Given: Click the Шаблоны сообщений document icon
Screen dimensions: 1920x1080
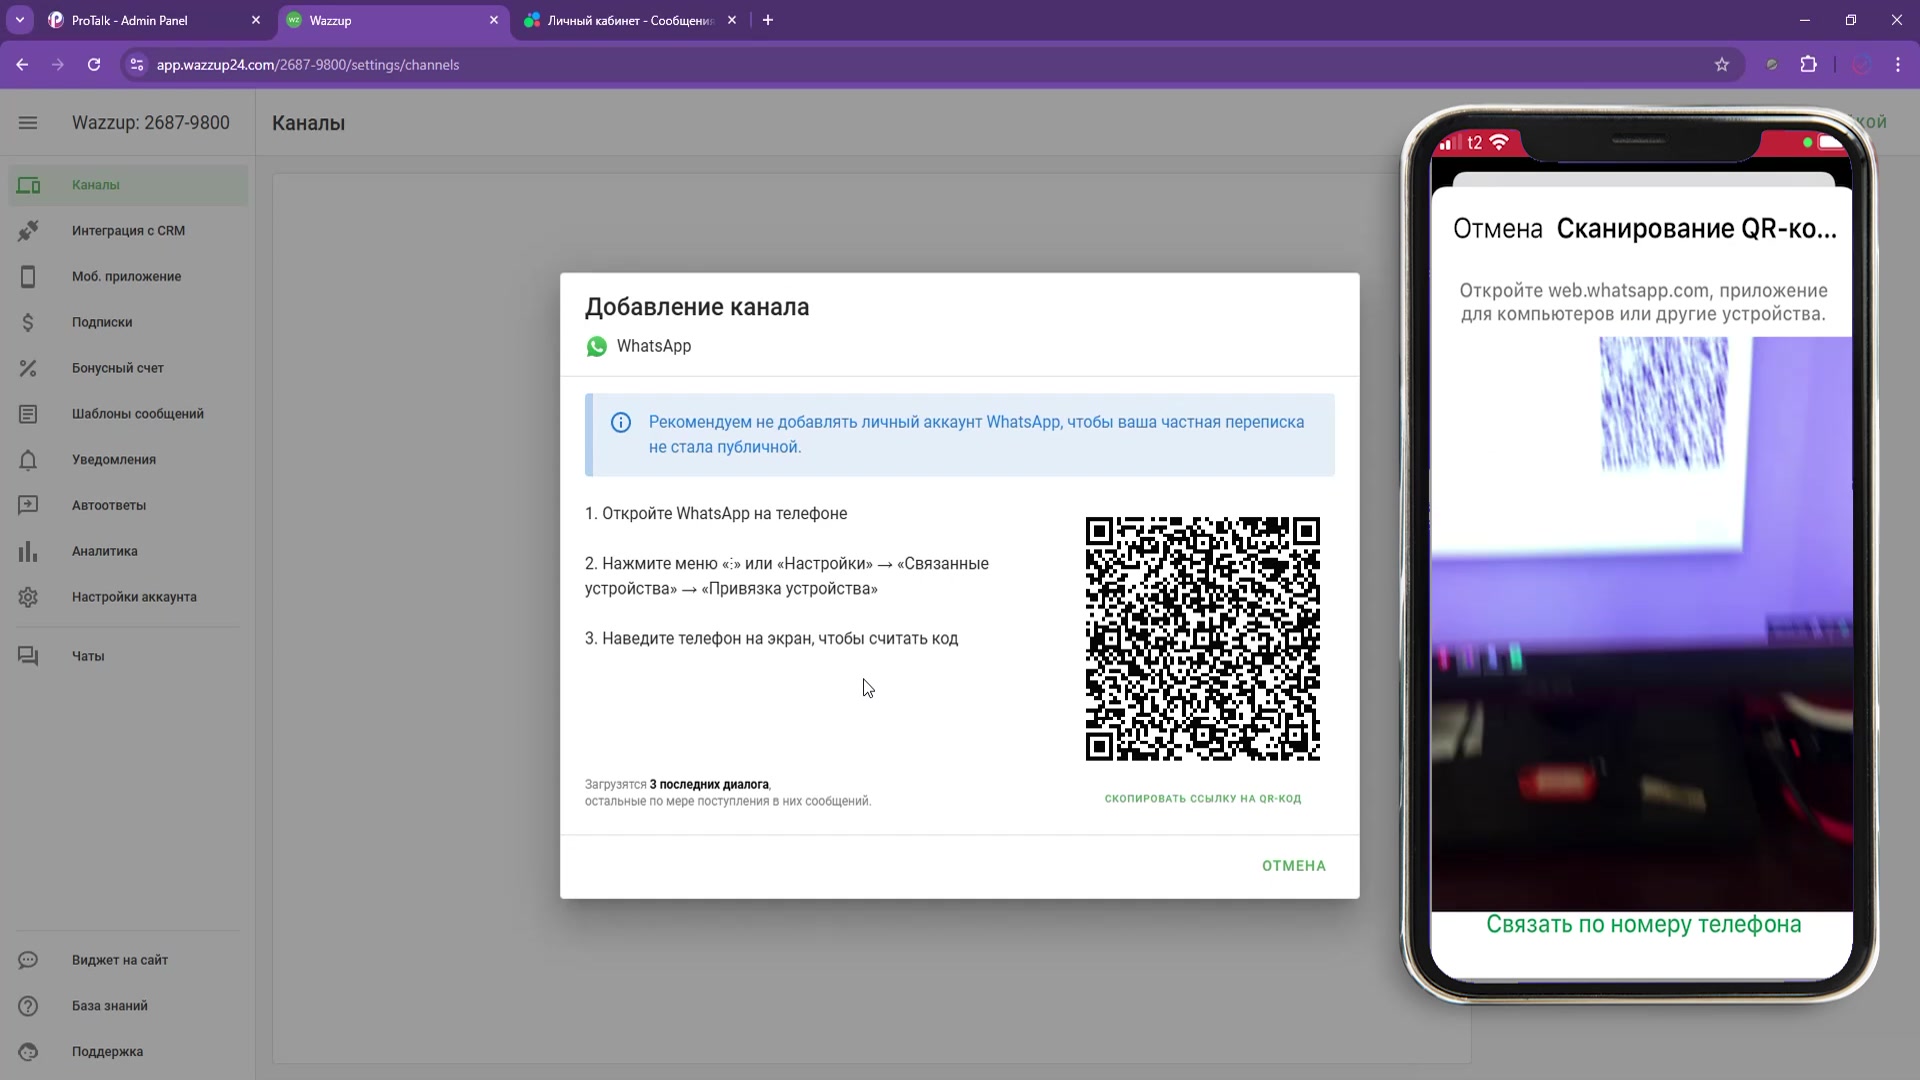Looking at the screenshot, I should pyautogui.click(x=28, y=414).
